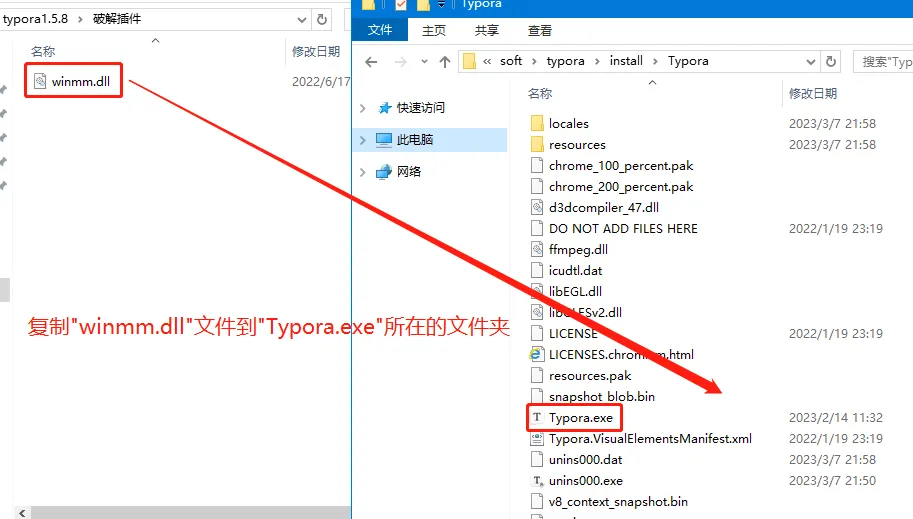
Task: Select winmm.dll file icon in left window
Action: tap(40, 81)
